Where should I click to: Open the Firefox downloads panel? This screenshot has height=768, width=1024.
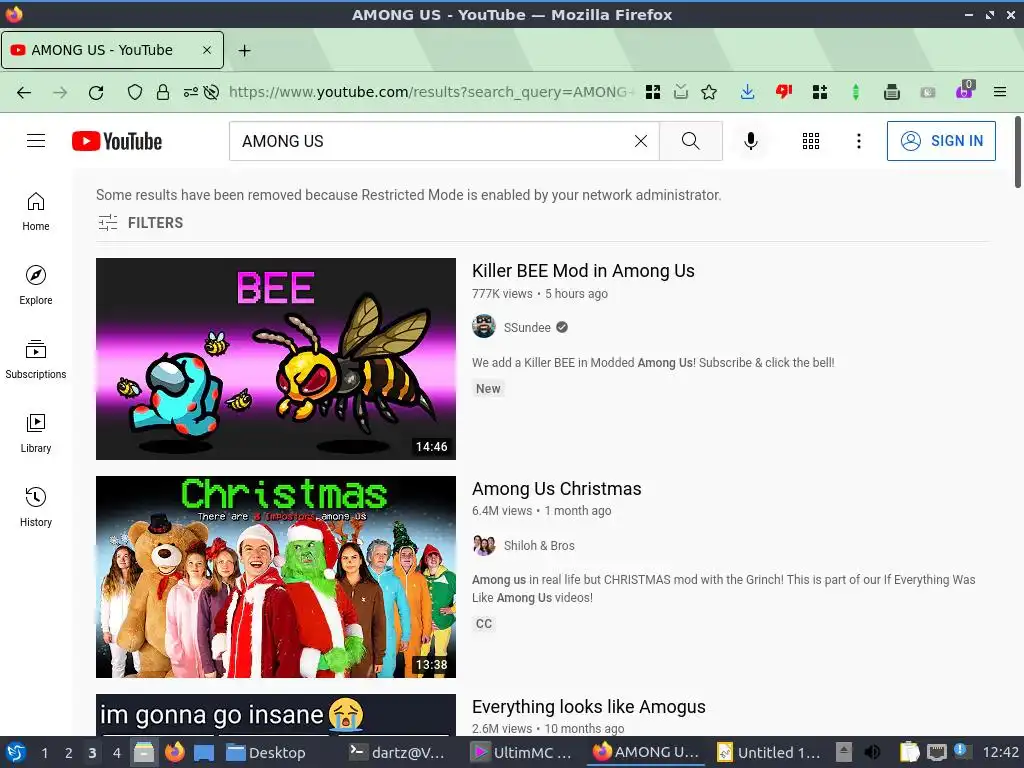[x=748, y=92]
